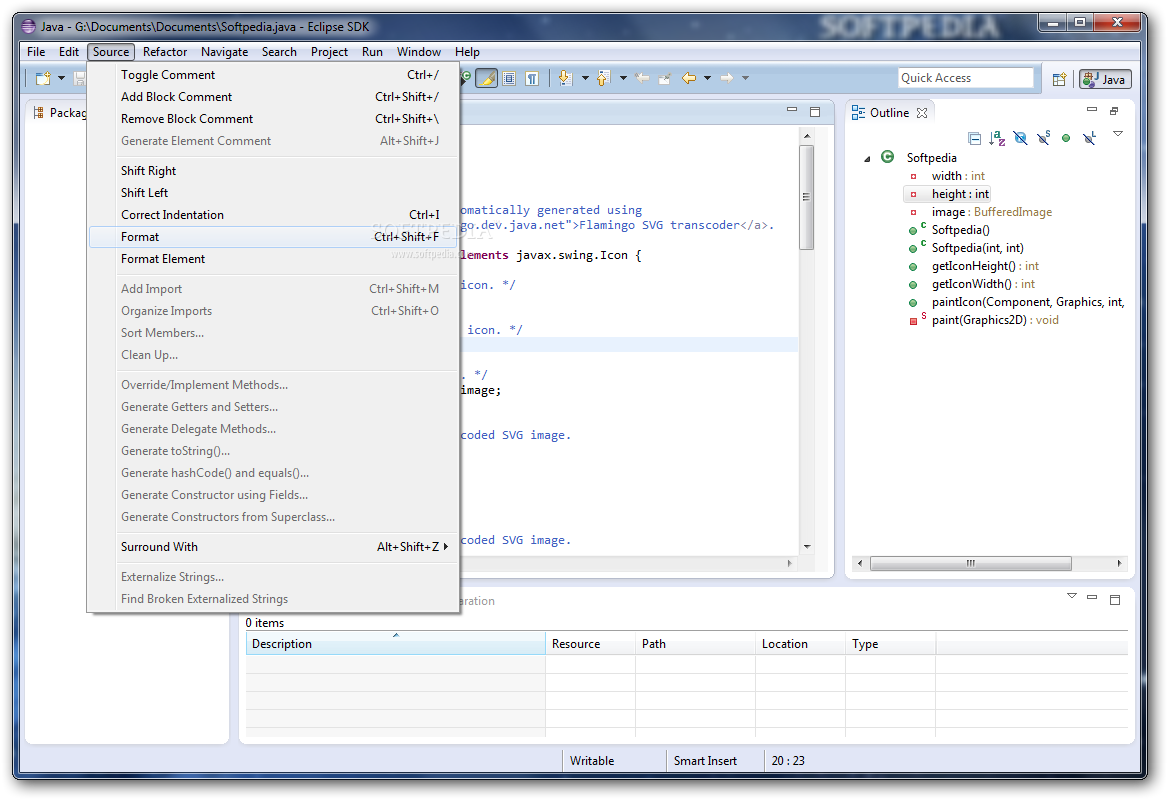Jump to Previous Annotation
This screenshot has width=1168, height=800.
click(x=603, y=78)
